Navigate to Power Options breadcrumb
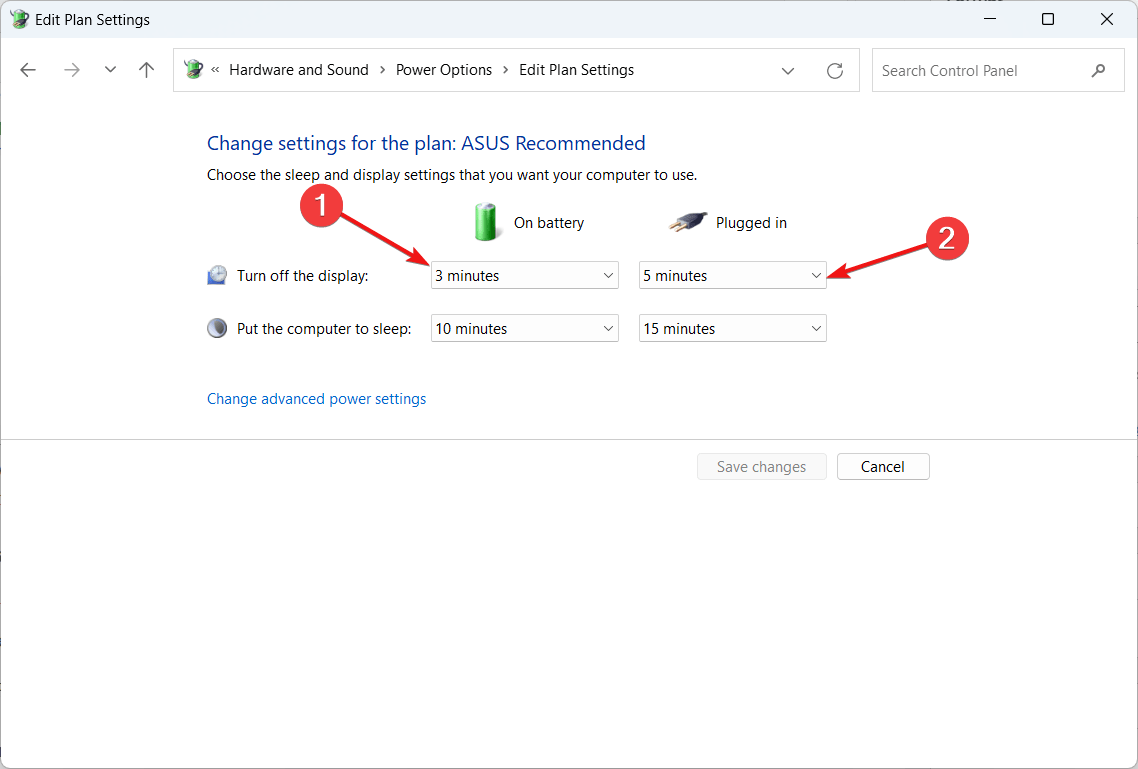The image size is (1138, 769). point(443,70)
